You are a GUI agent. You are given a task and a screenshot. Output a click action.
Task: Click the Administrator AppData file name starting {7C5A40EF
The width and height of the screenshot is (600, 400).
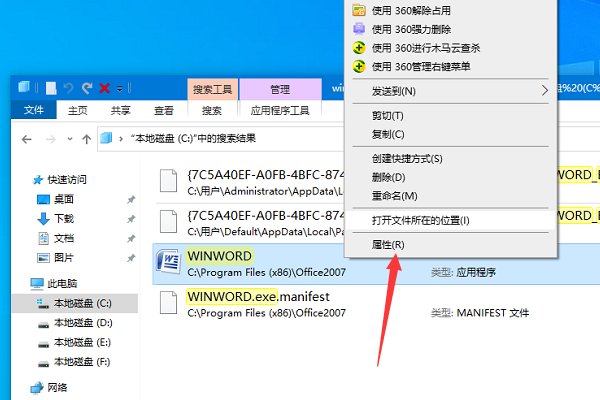click(x=266, y=175)
